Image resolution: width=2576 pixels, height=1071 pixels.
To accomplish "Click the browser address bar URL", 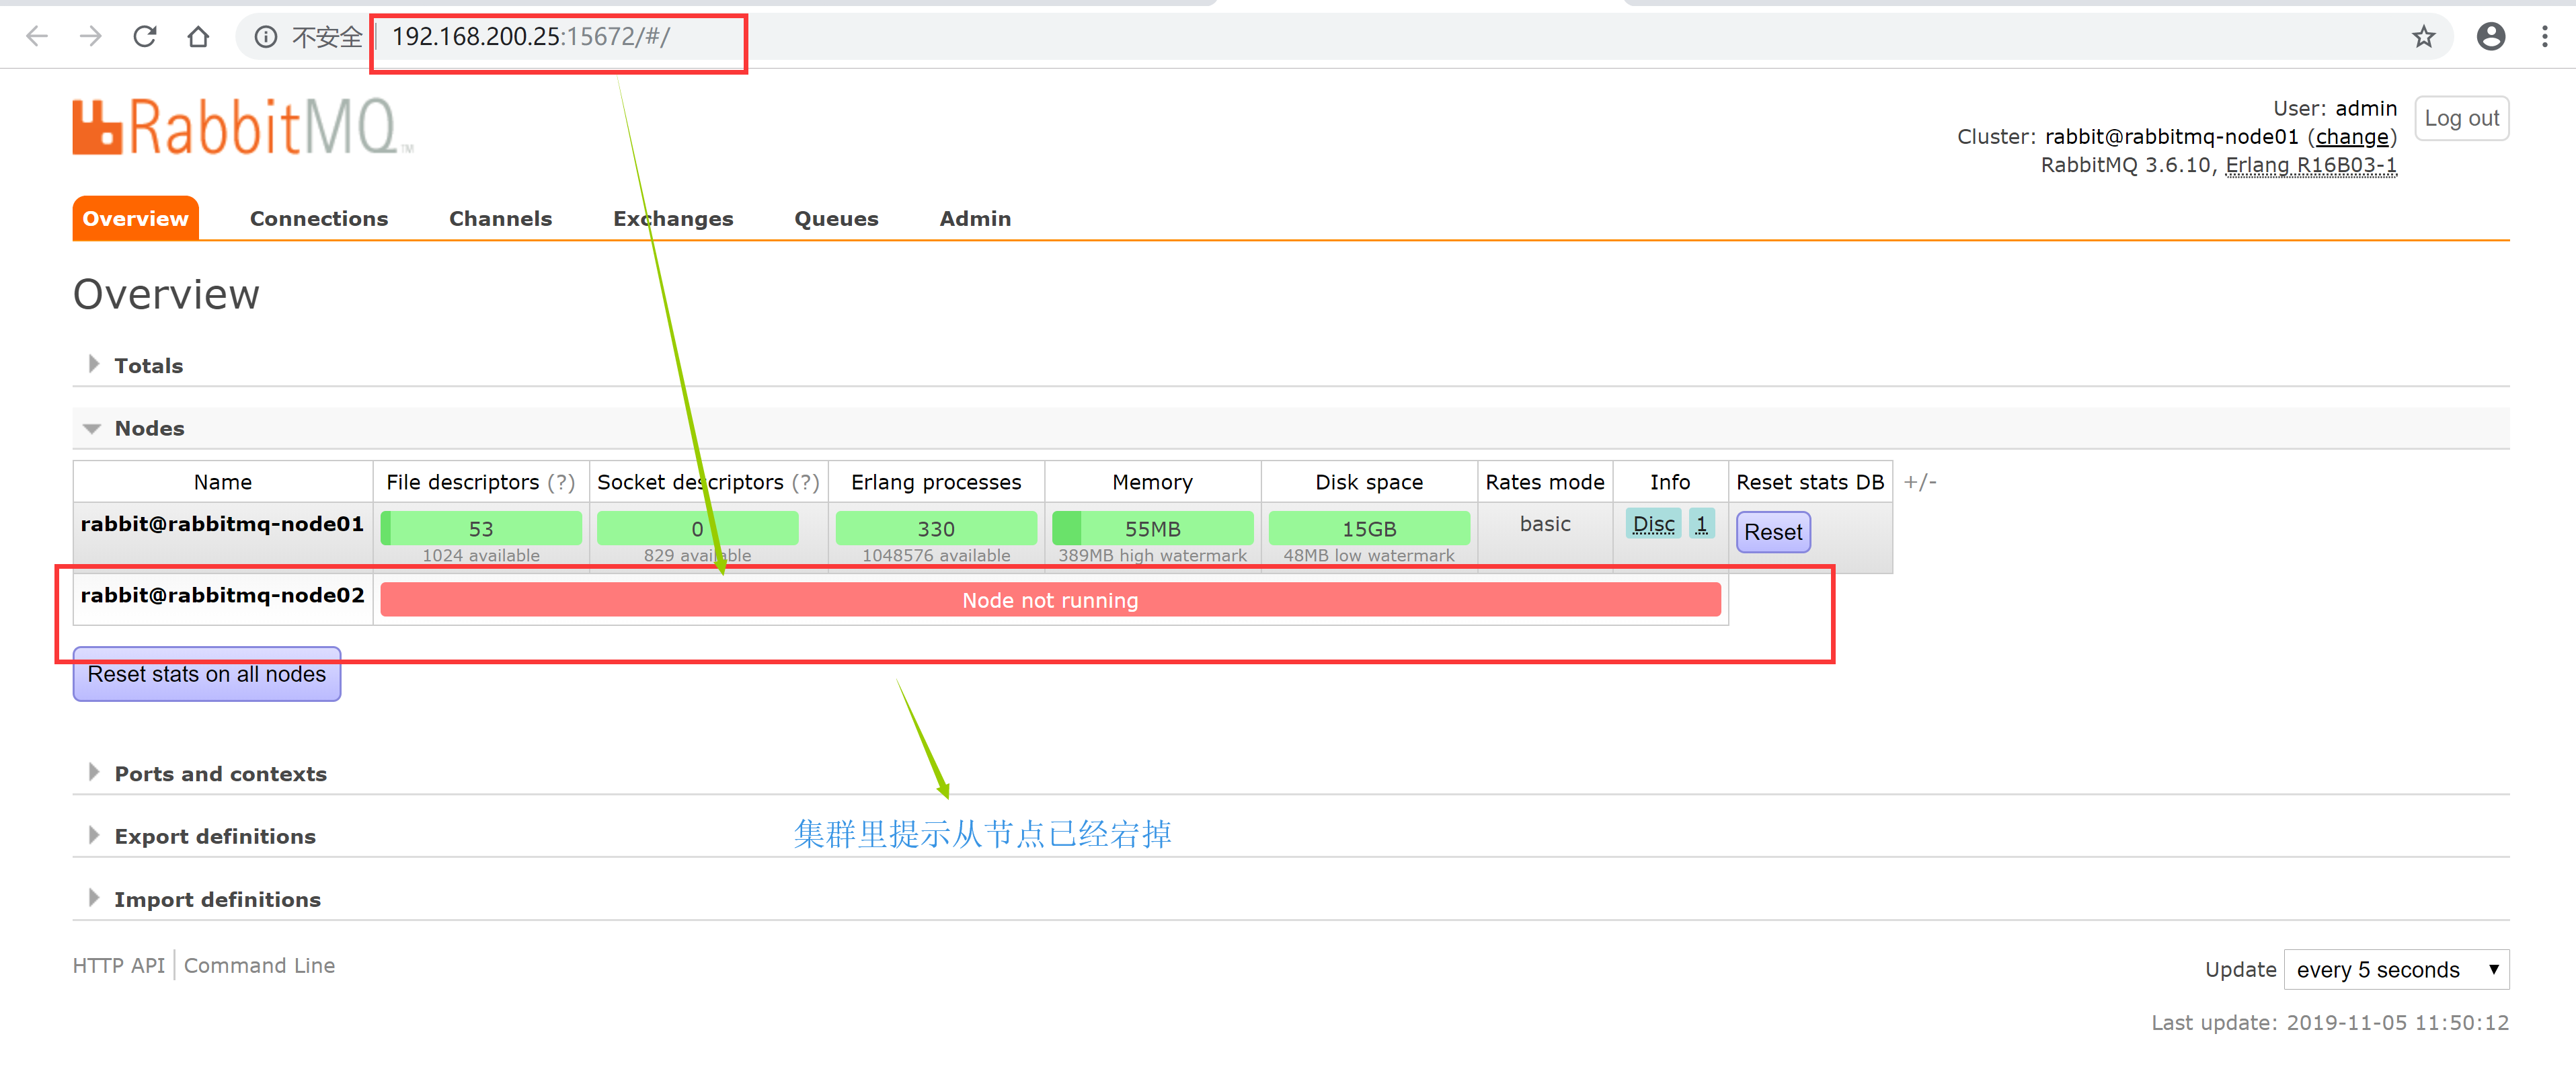I will [x=530, y=37].
